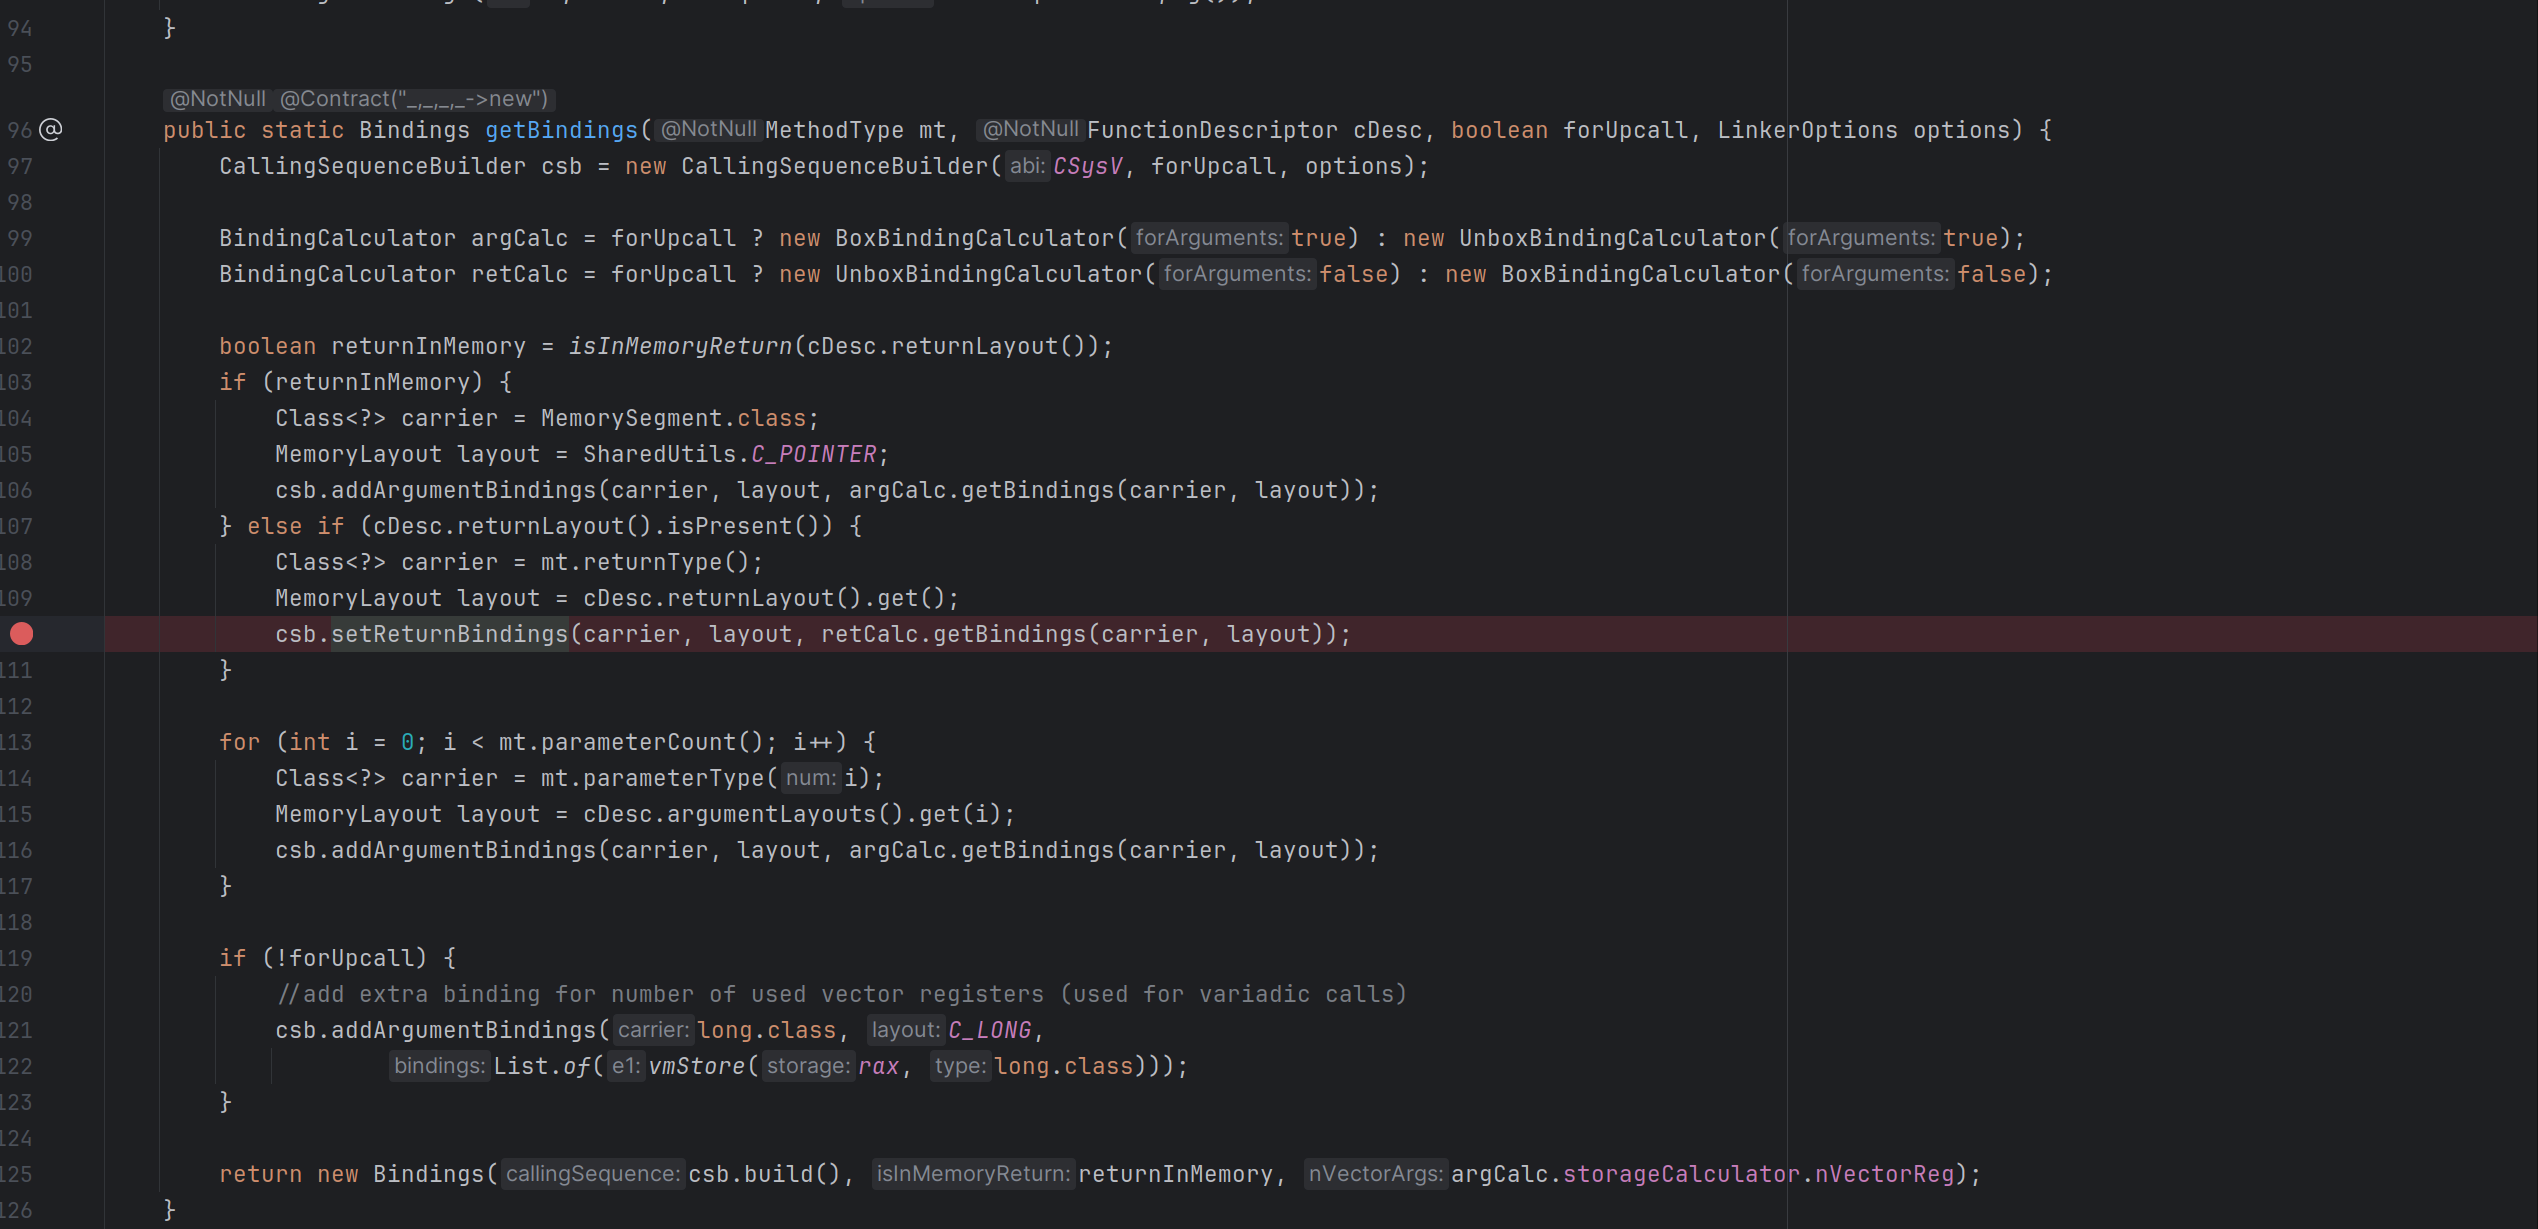Click SharedUtils class reference
The height and width of the screenshot is (1229, 2538).
pyautogui.click(x=660, y=454)
